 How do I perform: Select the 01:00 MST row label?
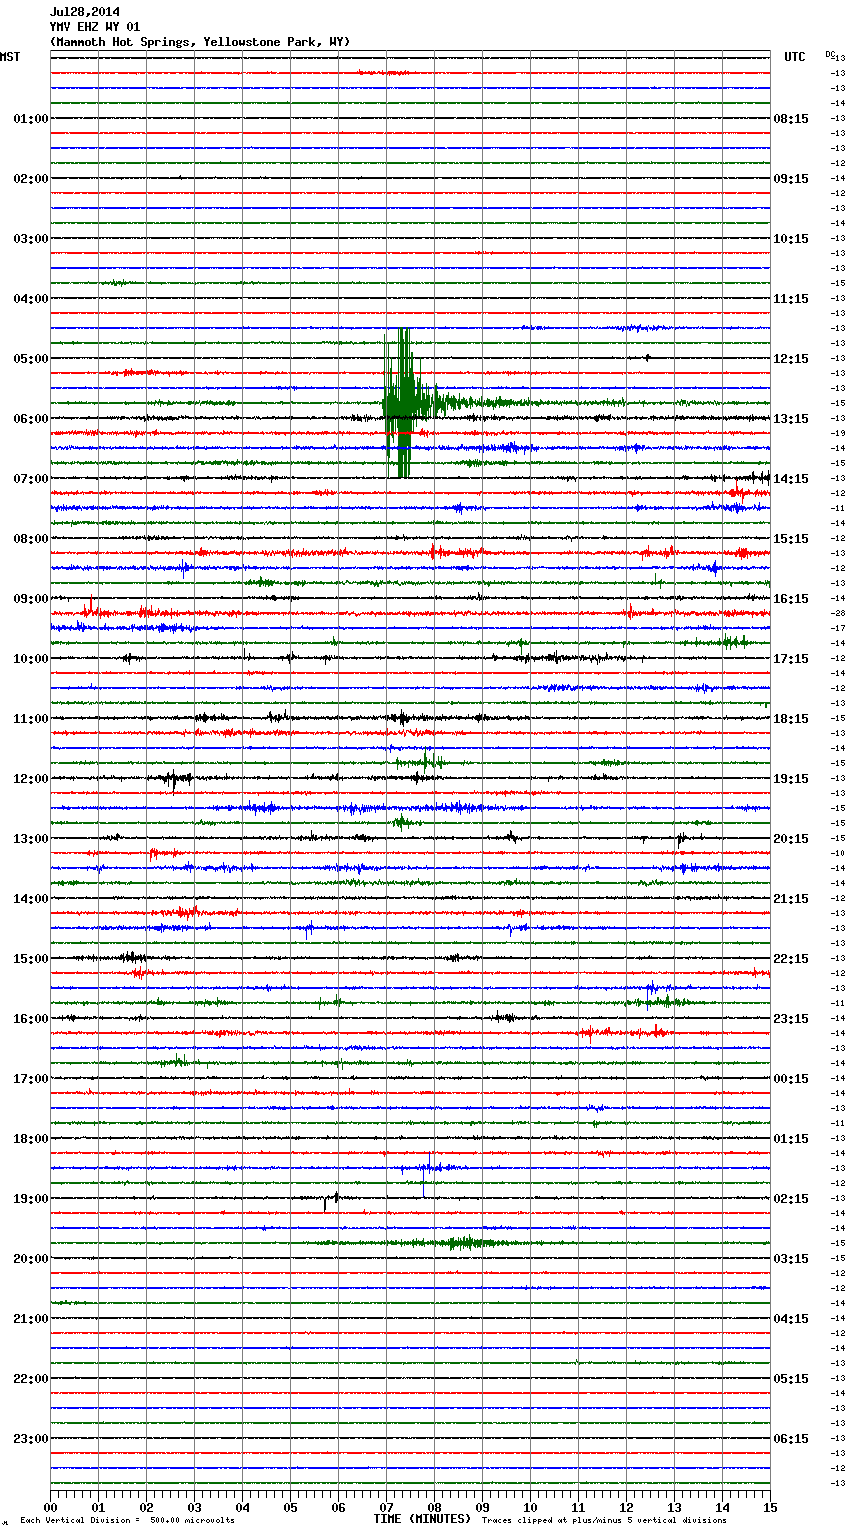pos(31,119)
